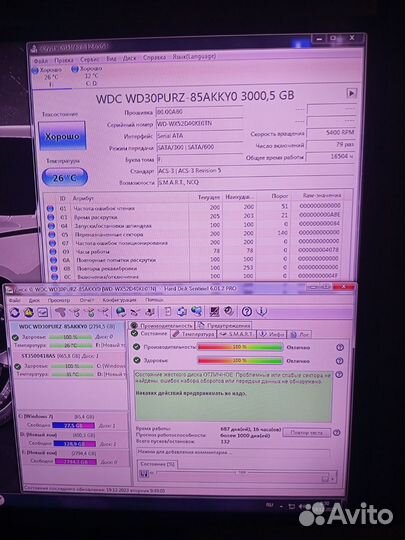
Task: Open Язык(Language) menu in CrystalDiskInfo
Action: (194, 56)
